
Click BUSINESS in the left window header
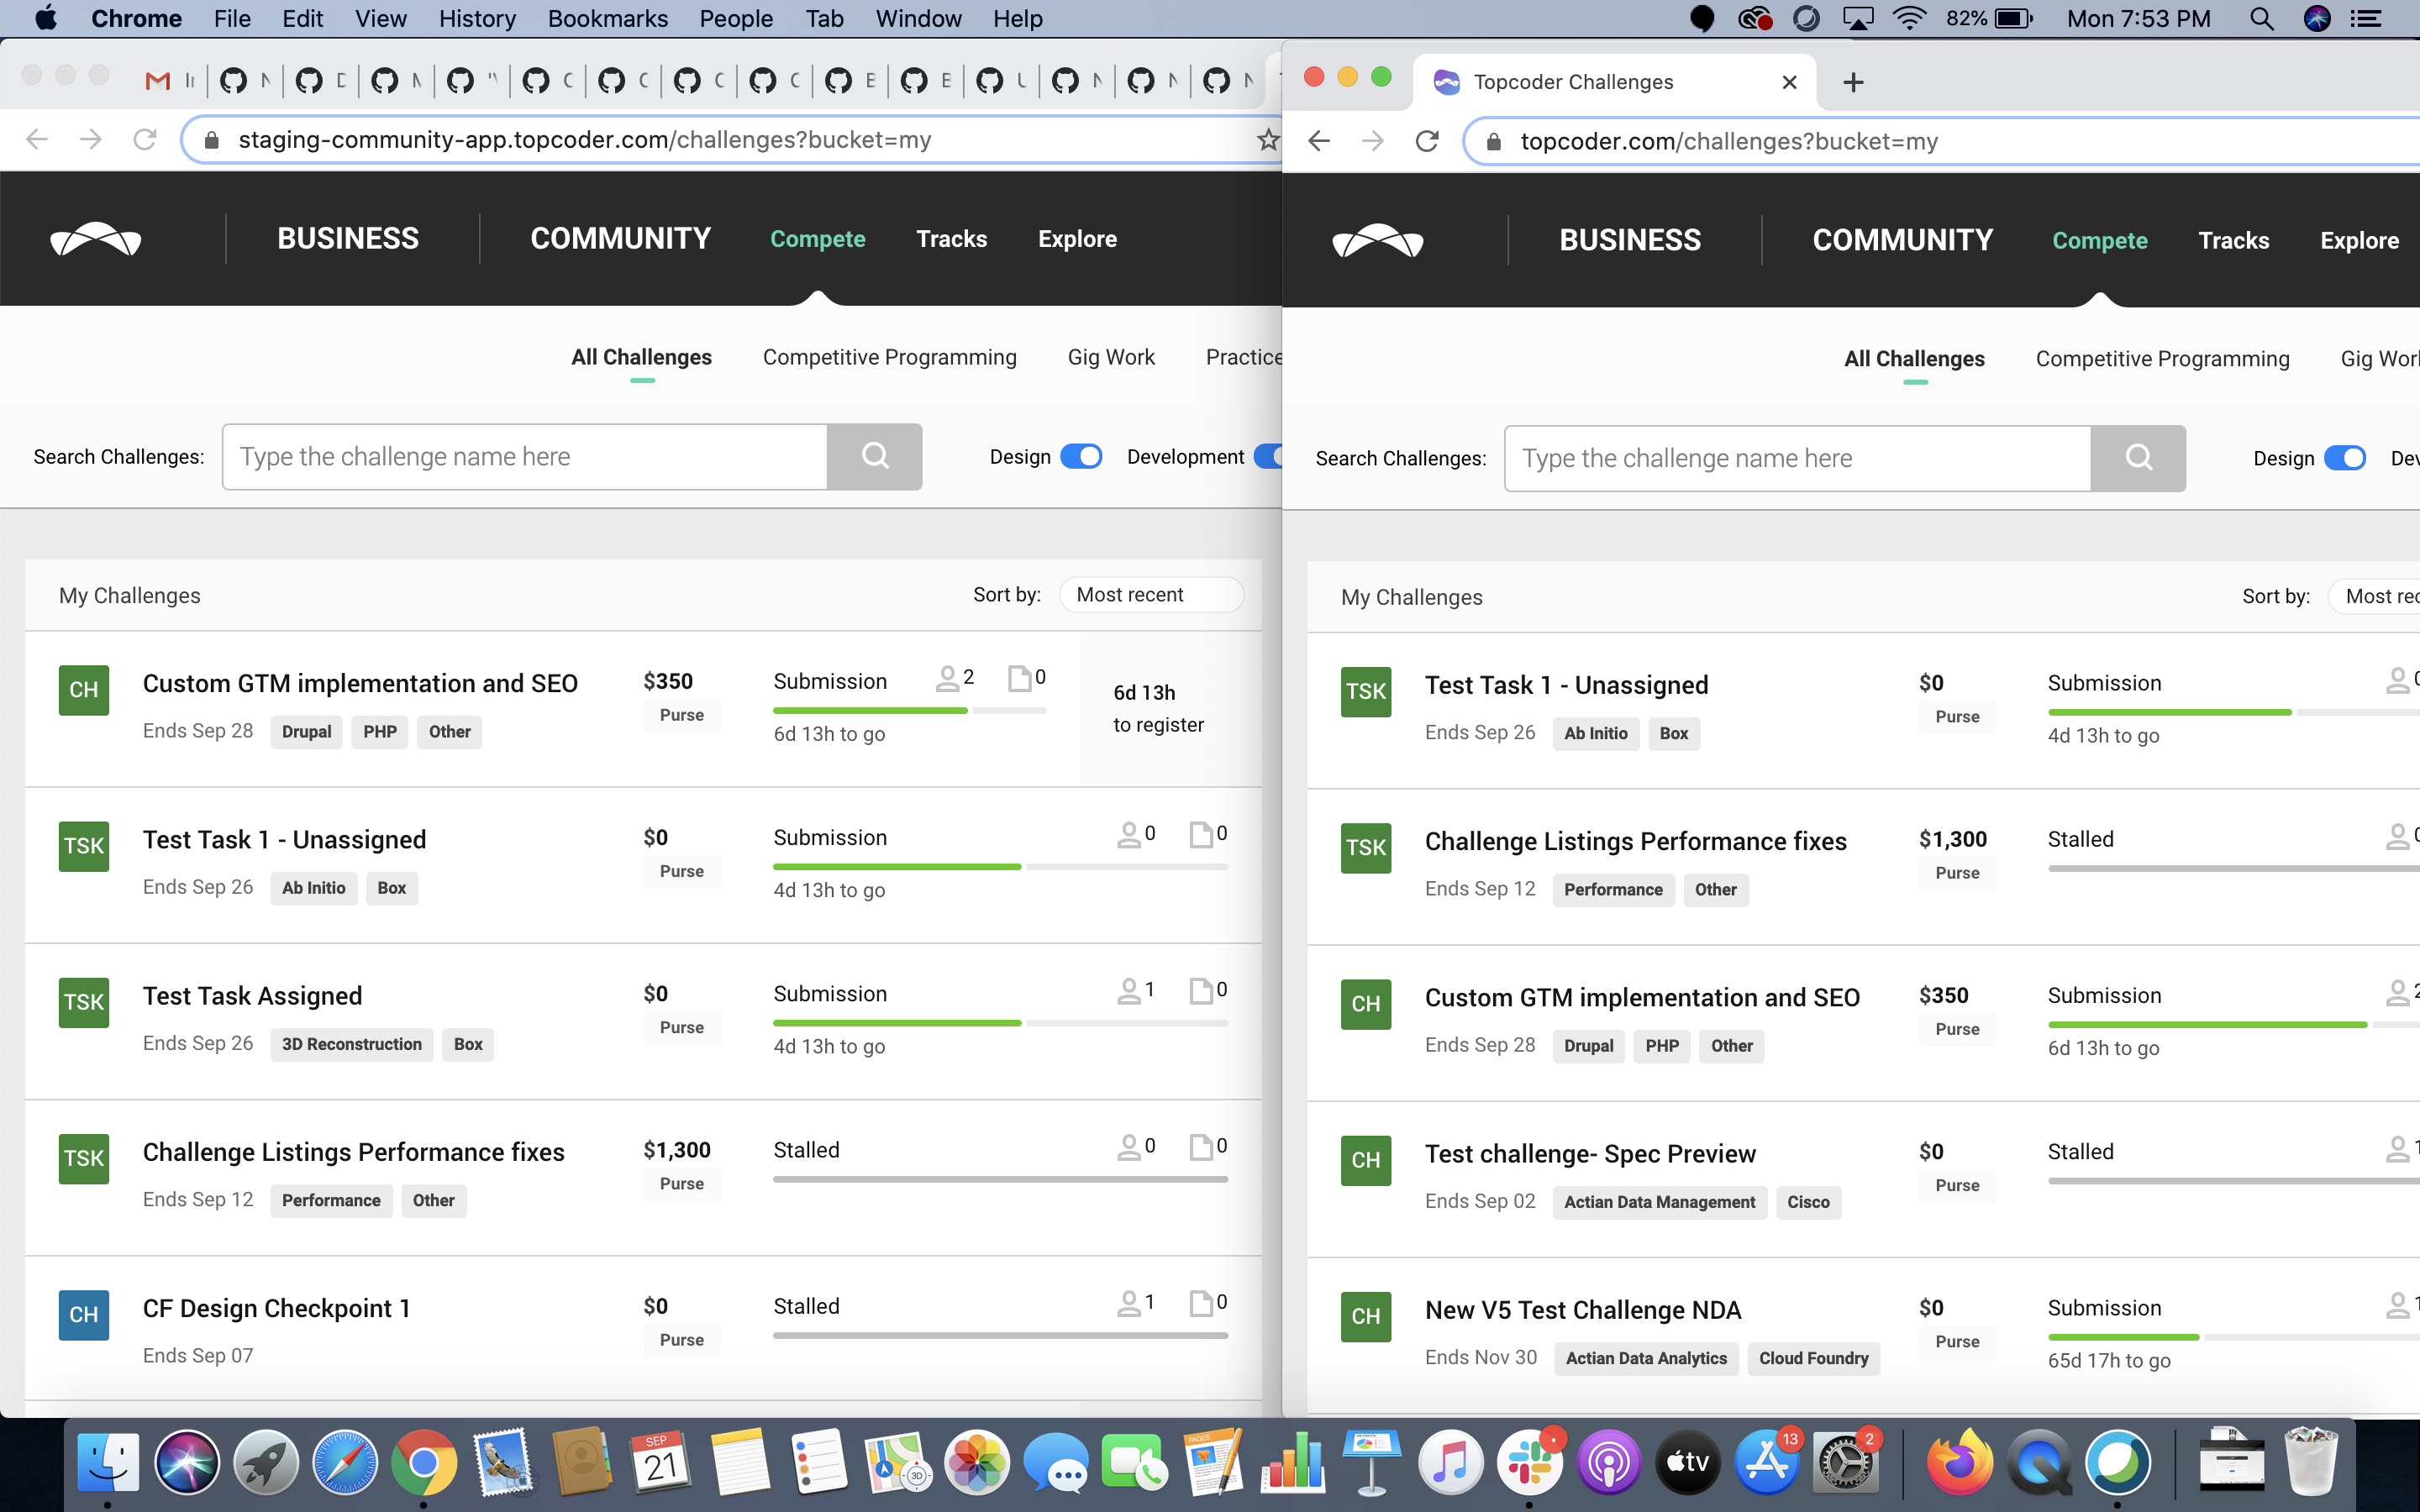(348, 239)
